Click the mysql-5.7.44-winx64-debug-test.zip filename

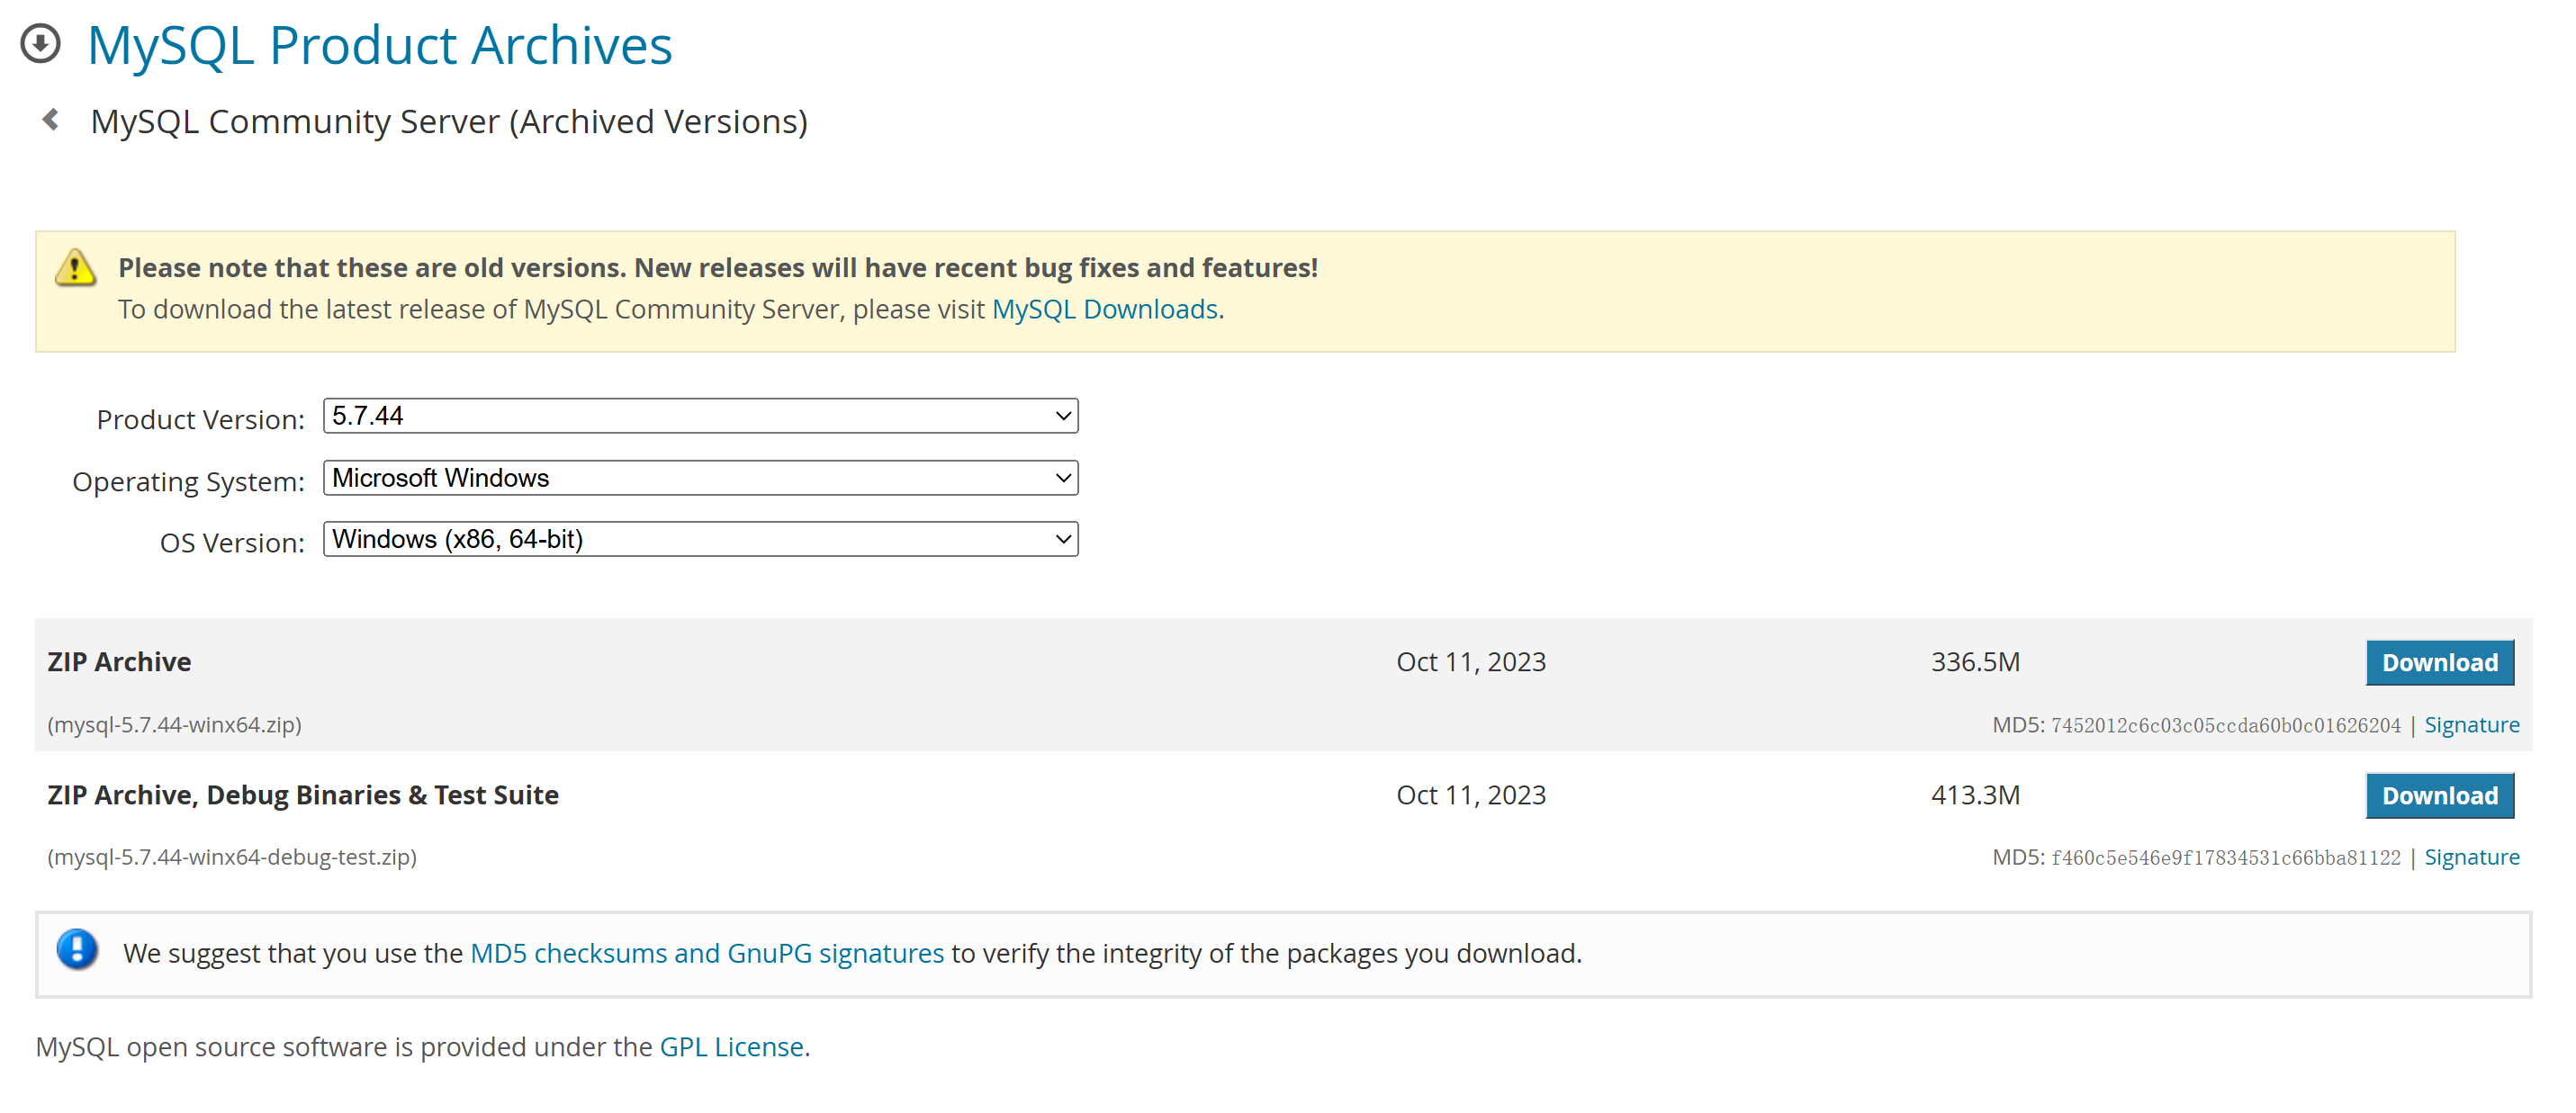(x=232, y=858)
